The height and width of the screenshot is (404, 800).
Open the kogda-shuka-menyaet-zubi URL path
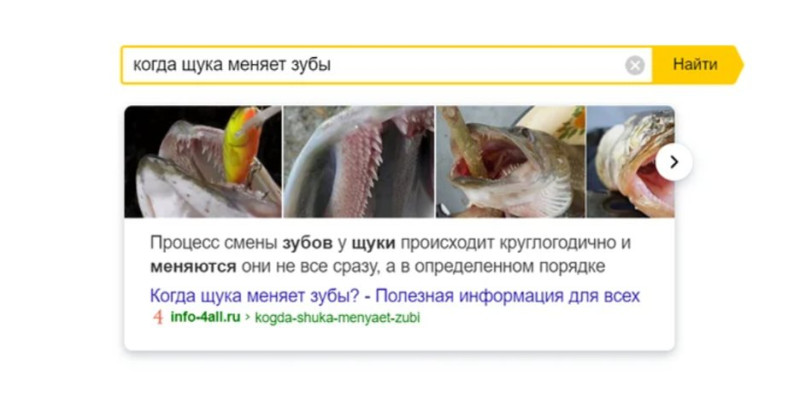pos(337,317)
